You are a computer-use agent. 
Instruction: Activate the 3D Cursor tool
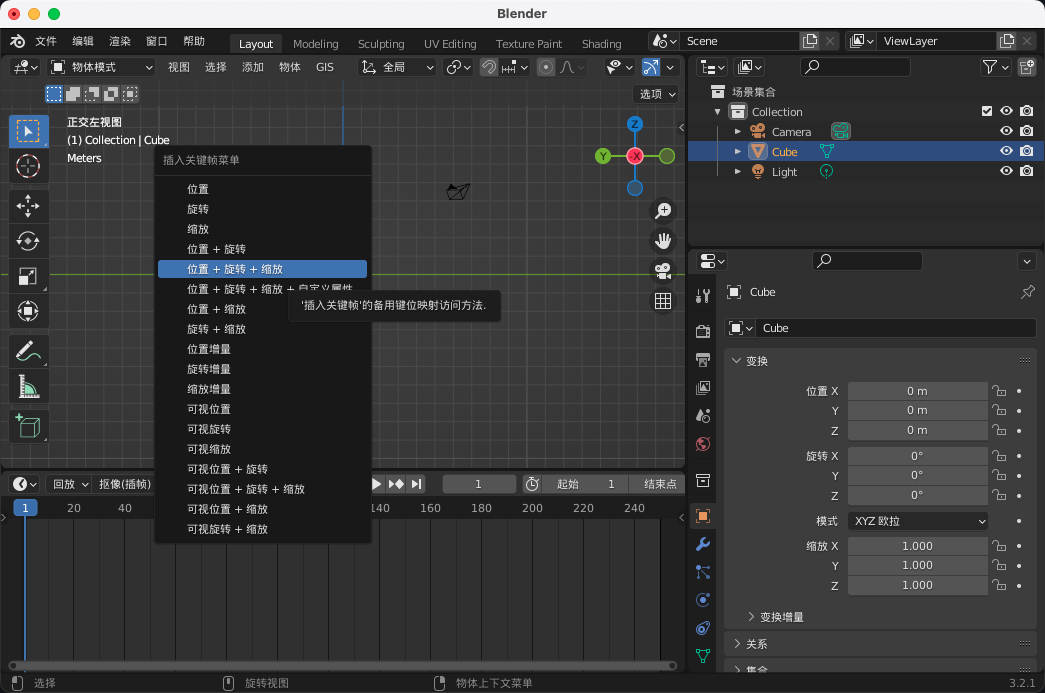(28, 166)
